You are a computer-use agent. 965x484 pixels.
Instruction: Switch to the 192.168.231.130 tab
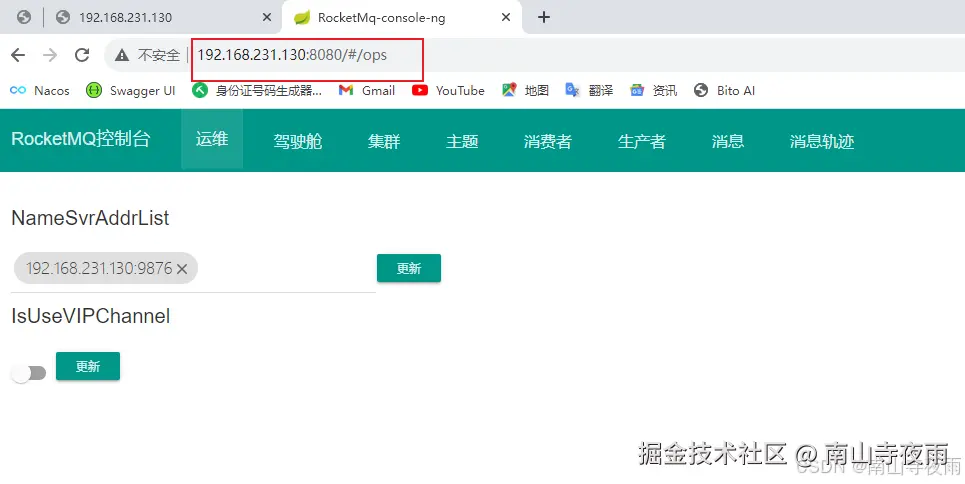(163, 17)
